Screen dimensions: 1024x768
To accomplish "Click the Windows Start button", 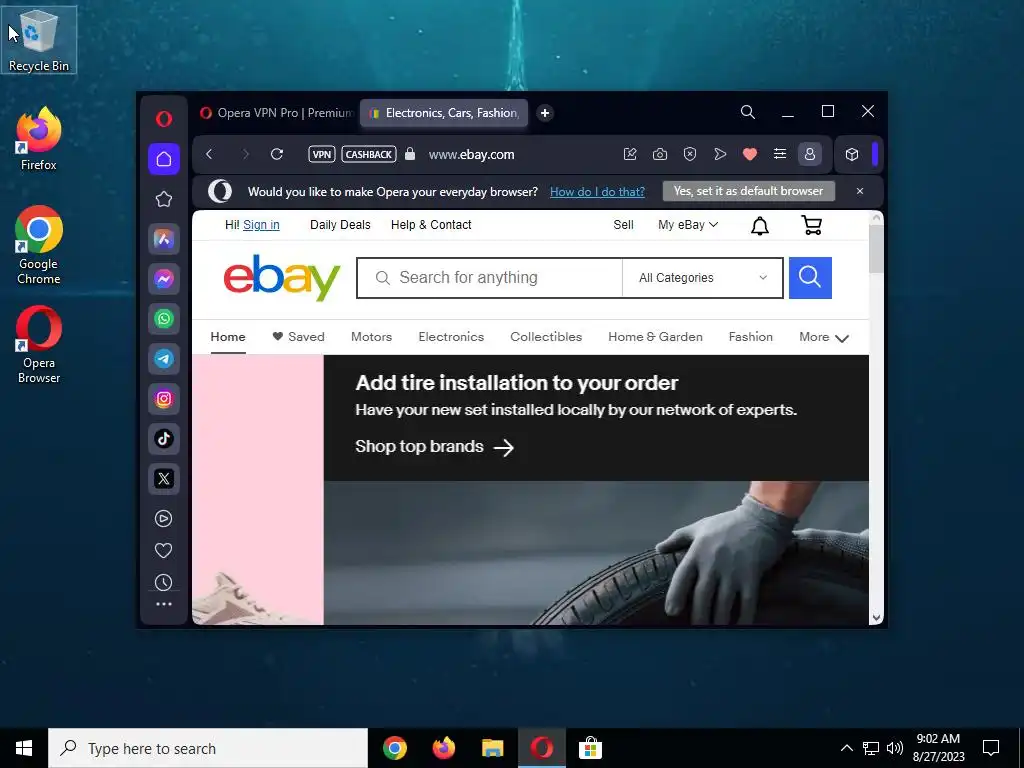I will [x=24, y=748].
